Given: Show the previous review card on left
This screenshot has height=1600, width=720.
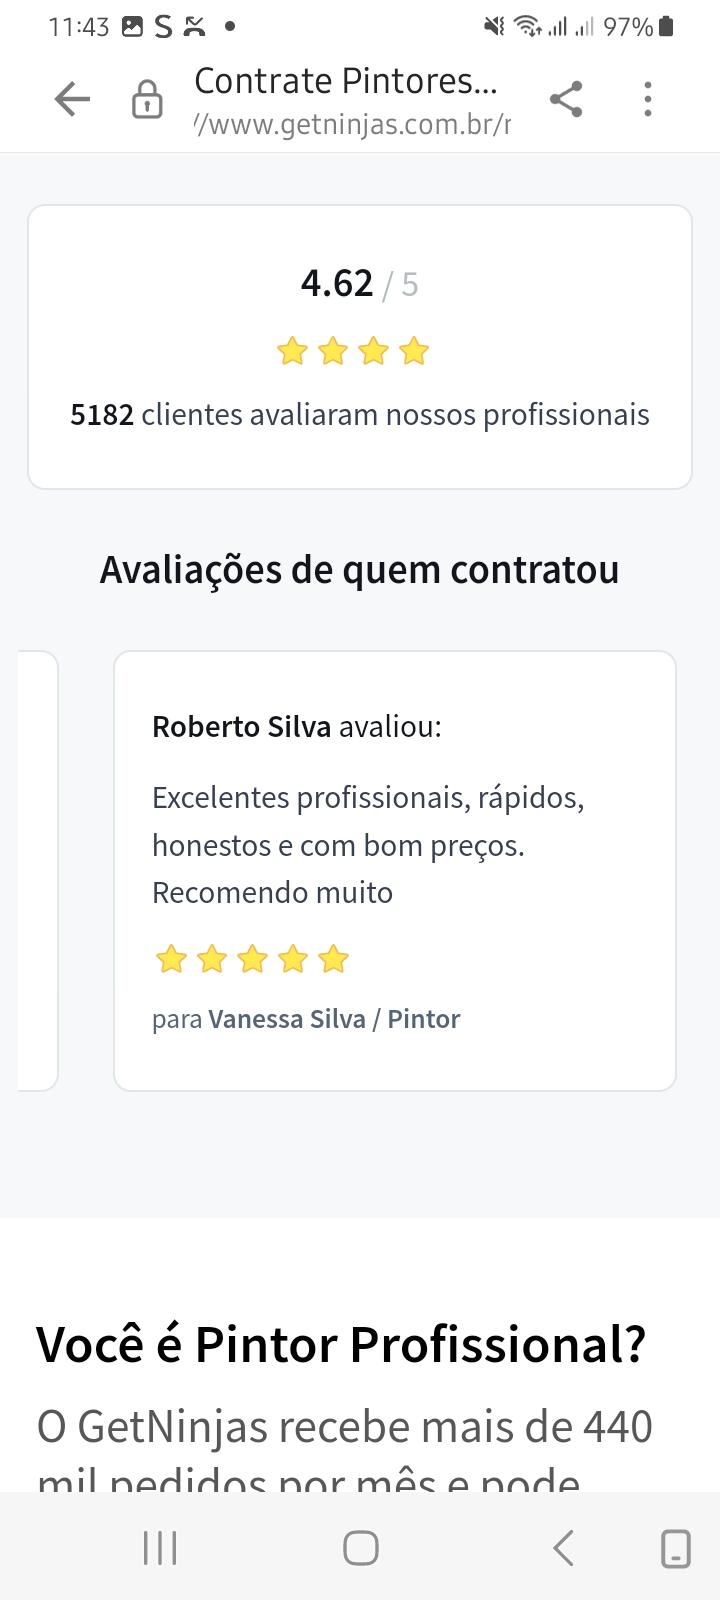Looking at the screenshot, I should click(x=38, y=870).
